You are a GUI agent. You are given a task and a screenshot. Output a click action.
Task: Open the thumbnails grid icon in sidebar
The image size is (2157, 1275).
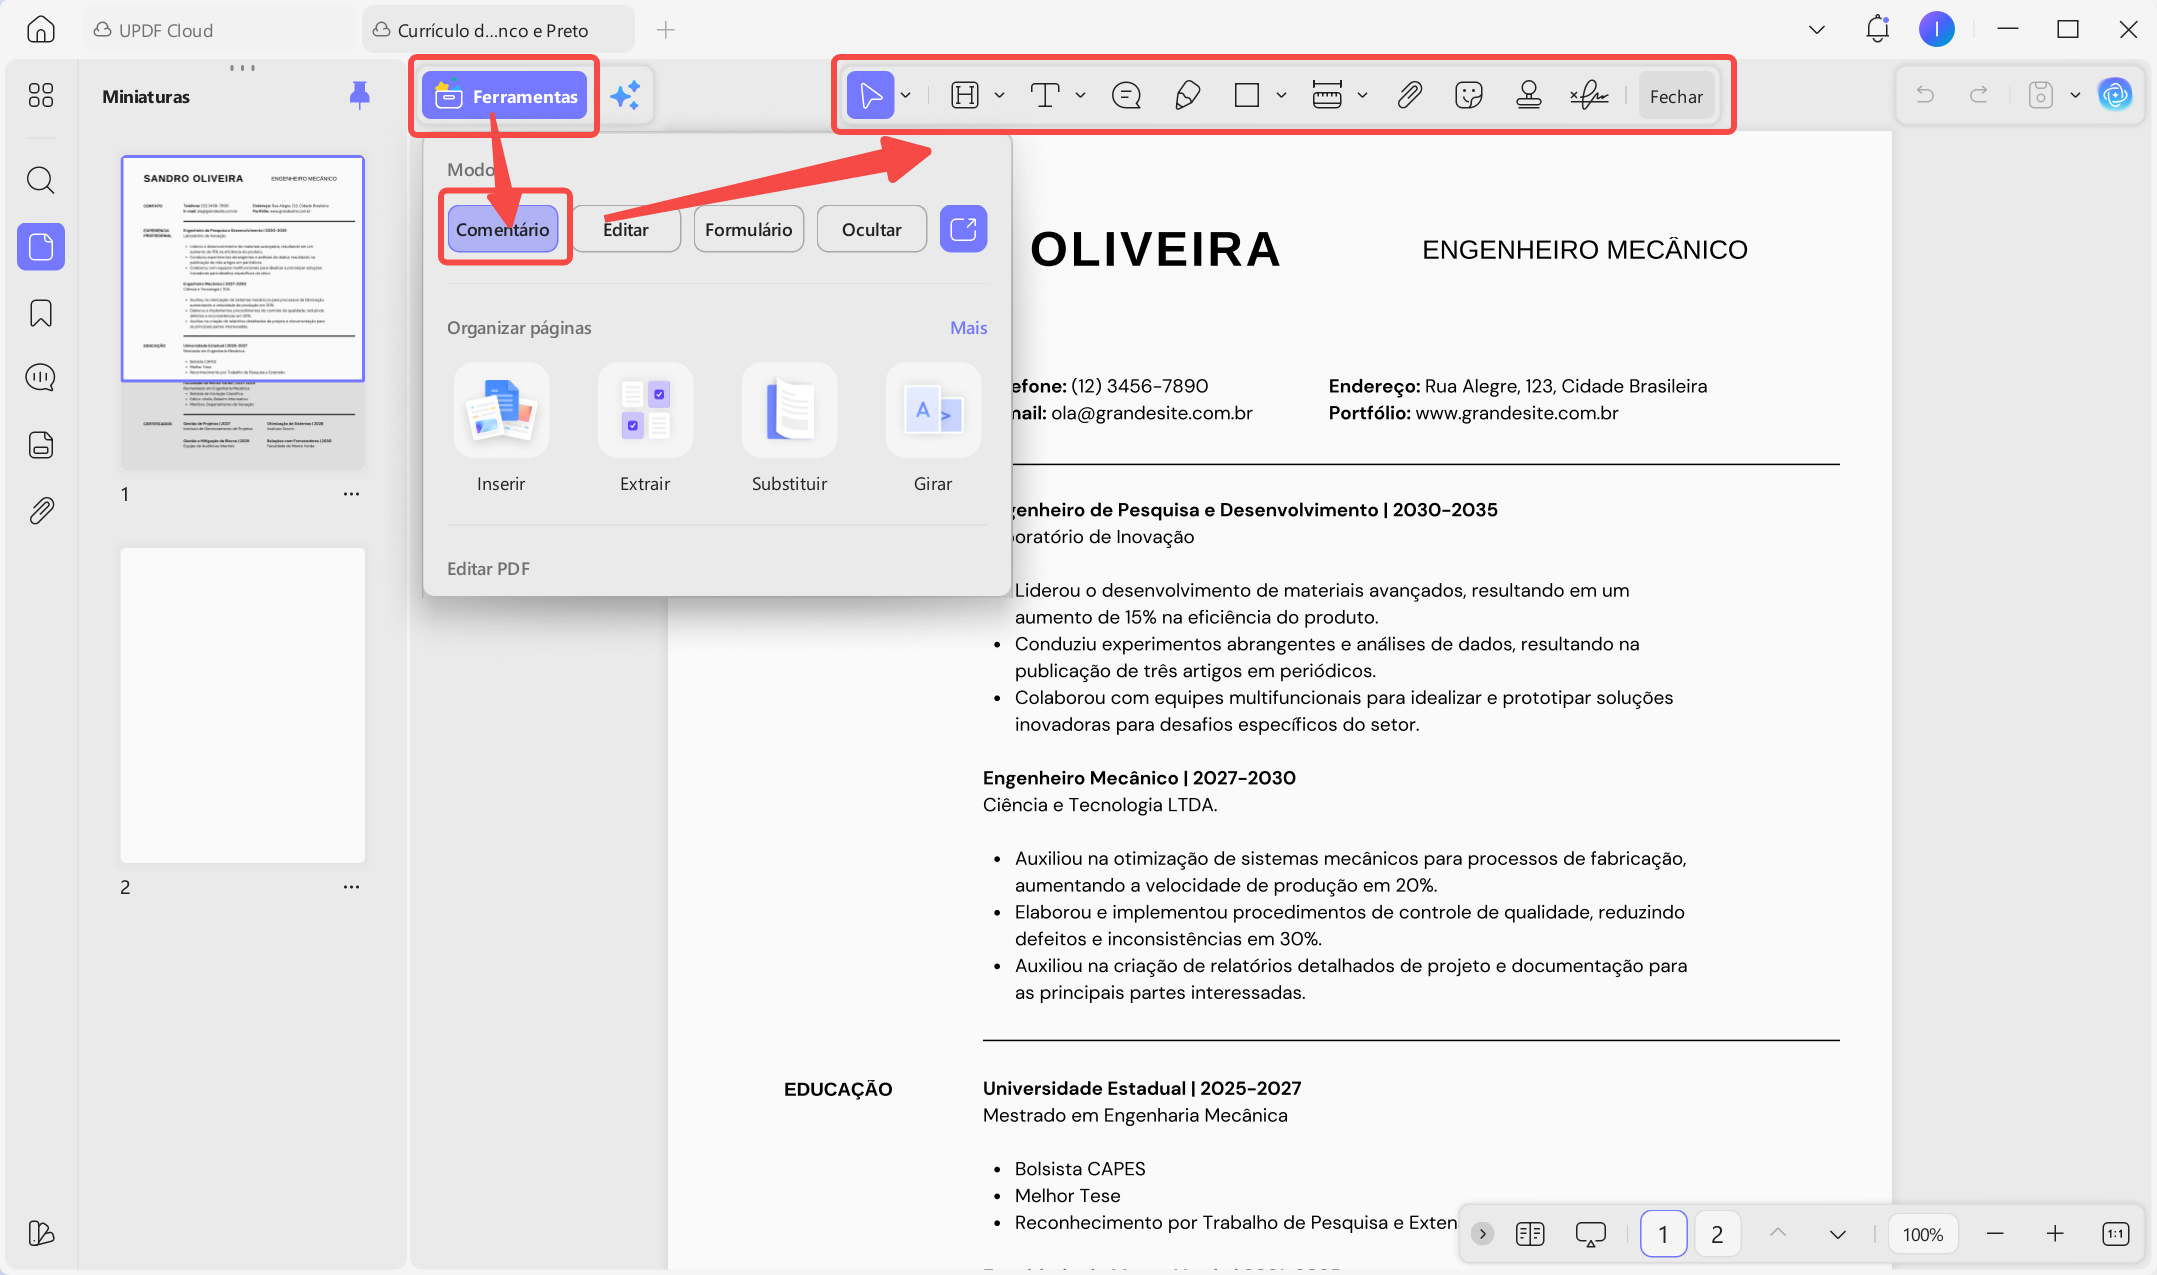click(40, 95)
